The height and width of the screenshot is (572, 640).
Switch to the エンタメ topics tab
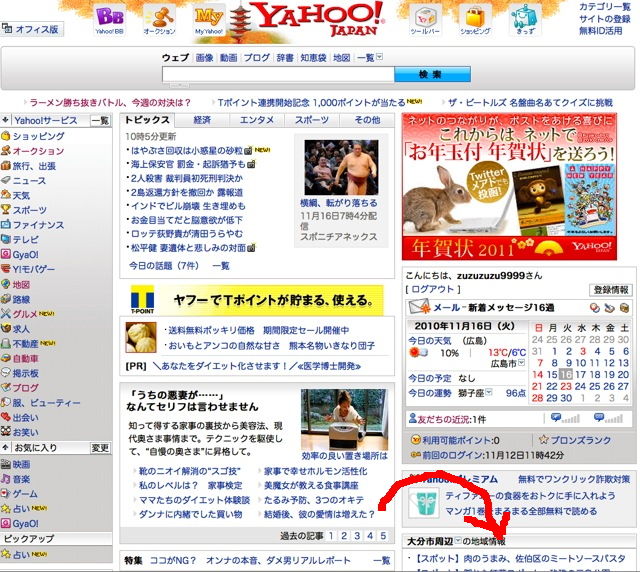[257, 120]
